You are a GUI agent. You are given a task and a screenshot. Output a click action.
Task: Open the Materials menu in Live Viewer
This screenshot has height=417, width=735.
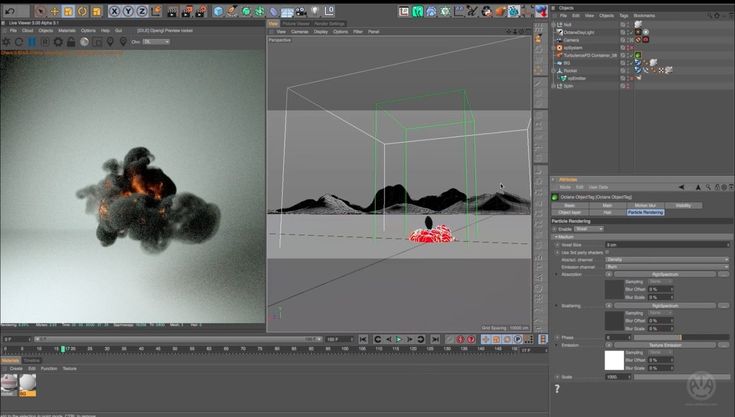pyautogui.click(x=66, y=30)
